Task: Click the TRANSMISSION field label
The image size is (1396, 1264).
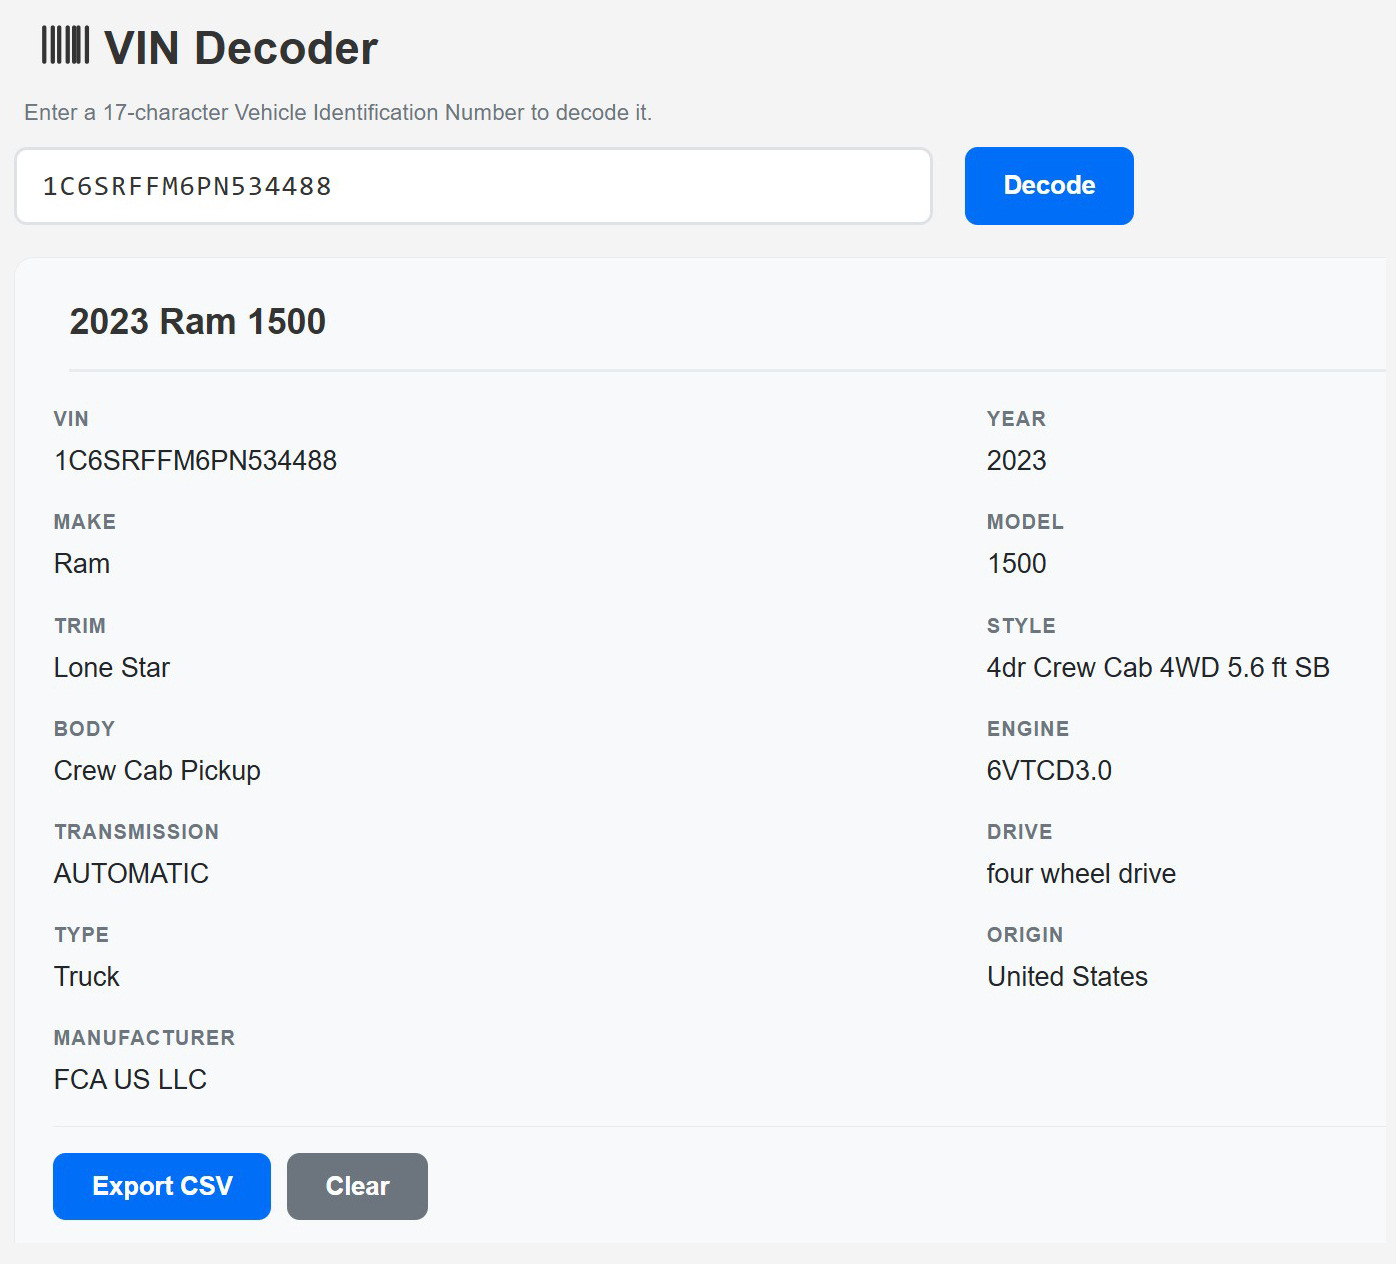Action: 137,832
